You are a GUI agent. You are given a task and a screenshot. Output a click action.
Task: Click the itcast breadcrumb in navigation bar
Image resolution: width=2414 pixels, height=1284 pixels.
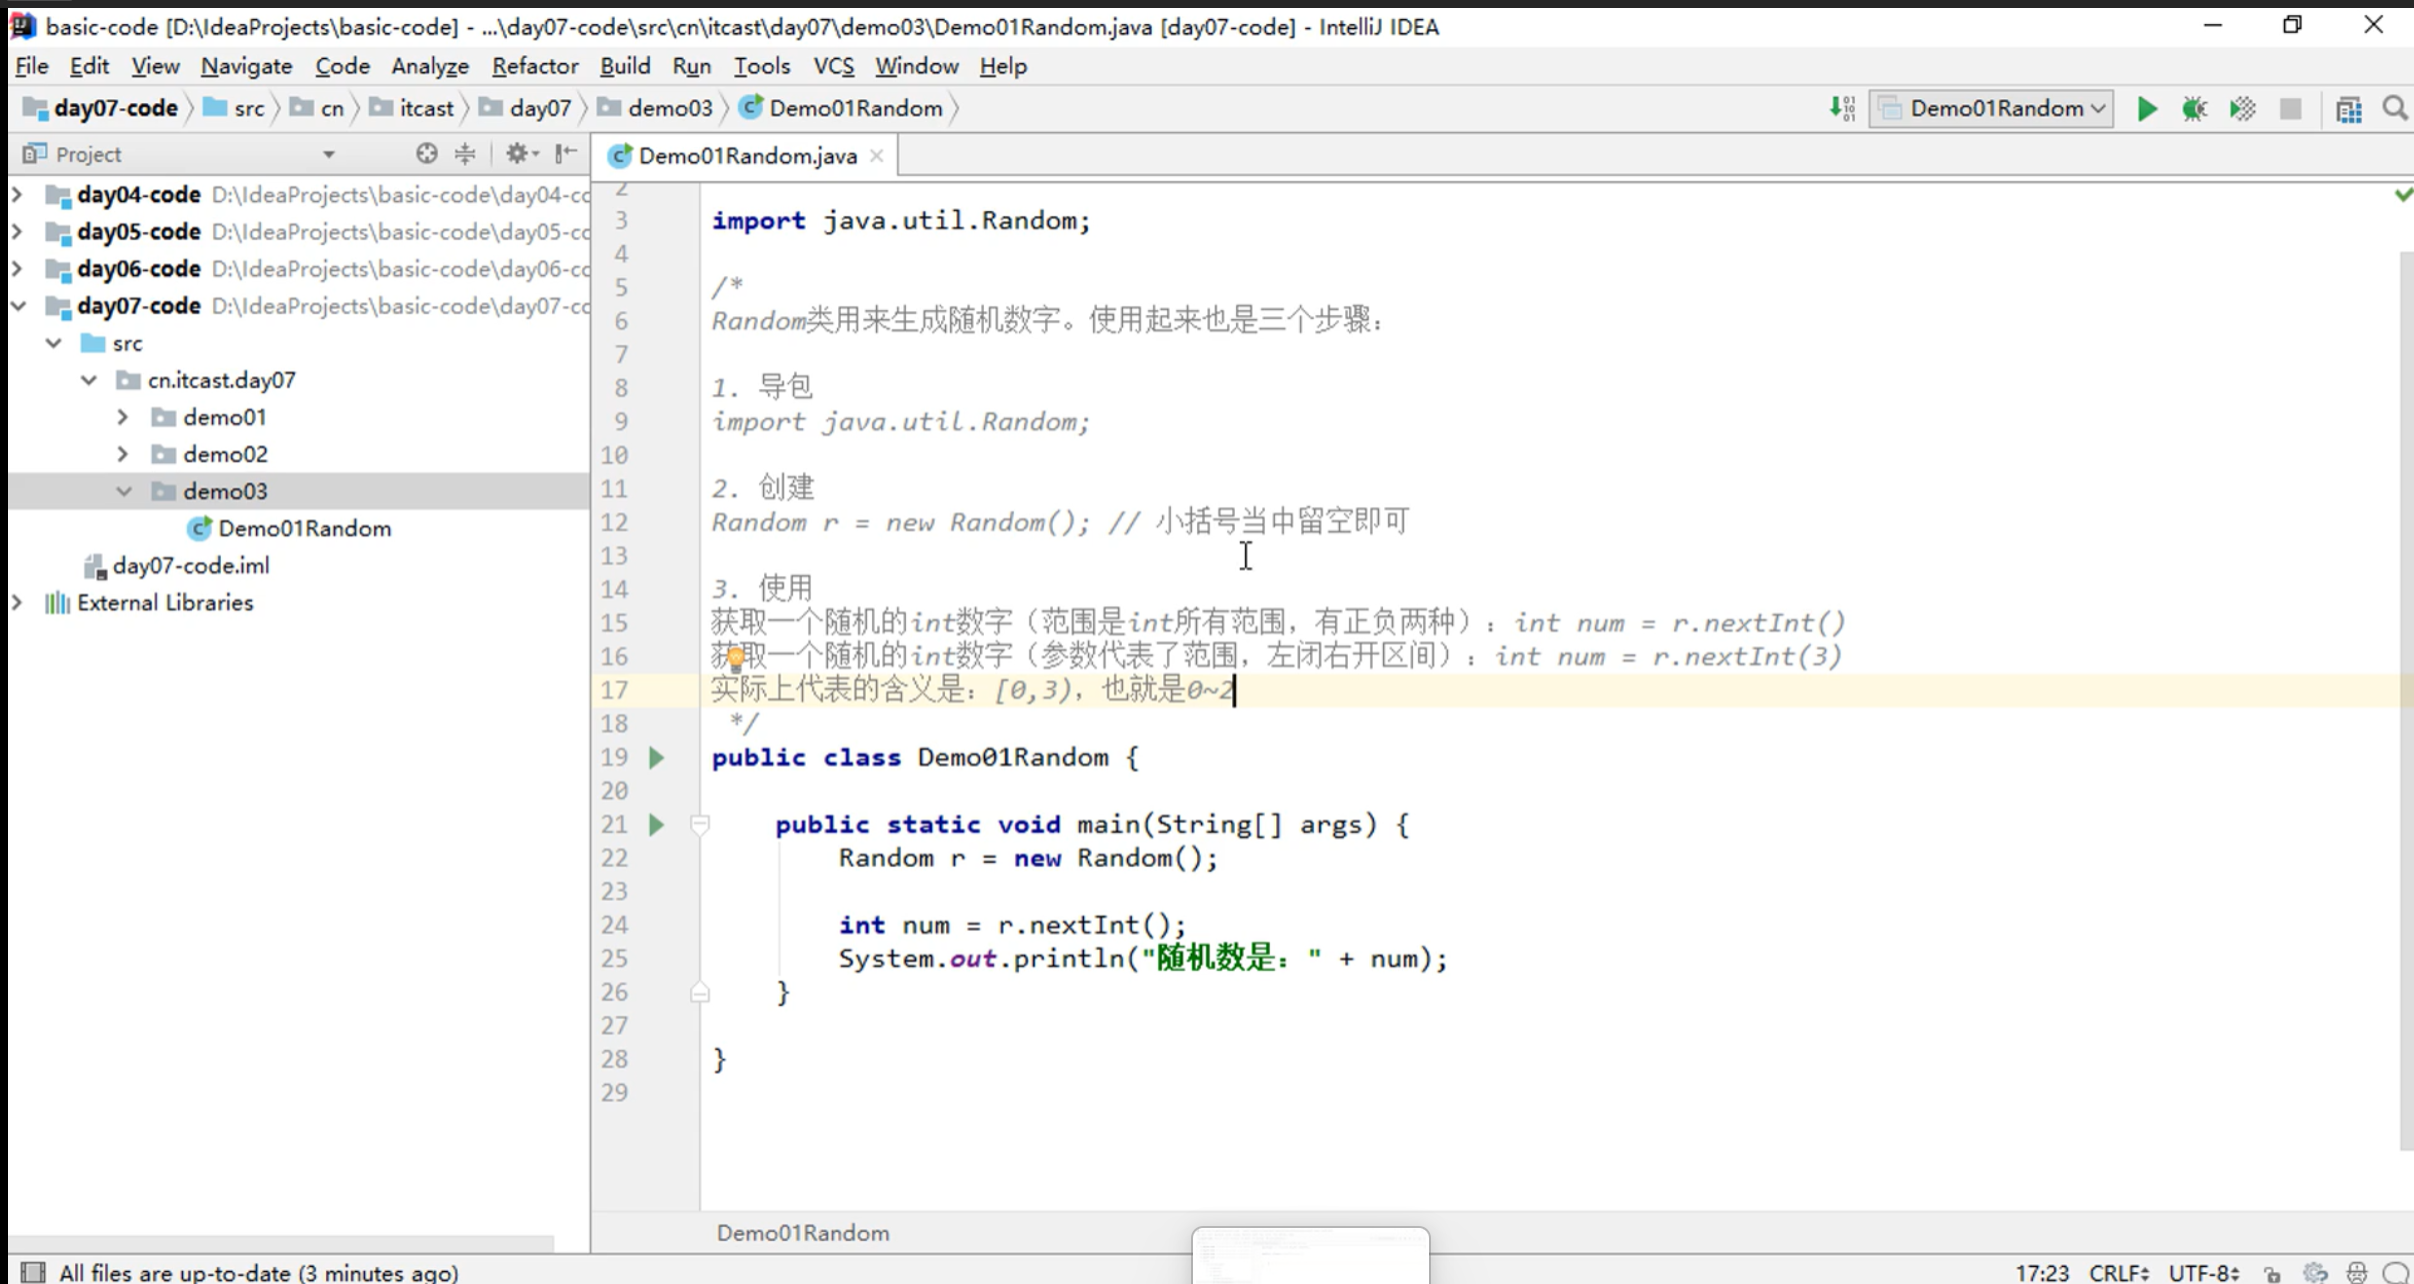tap(412, 108)
